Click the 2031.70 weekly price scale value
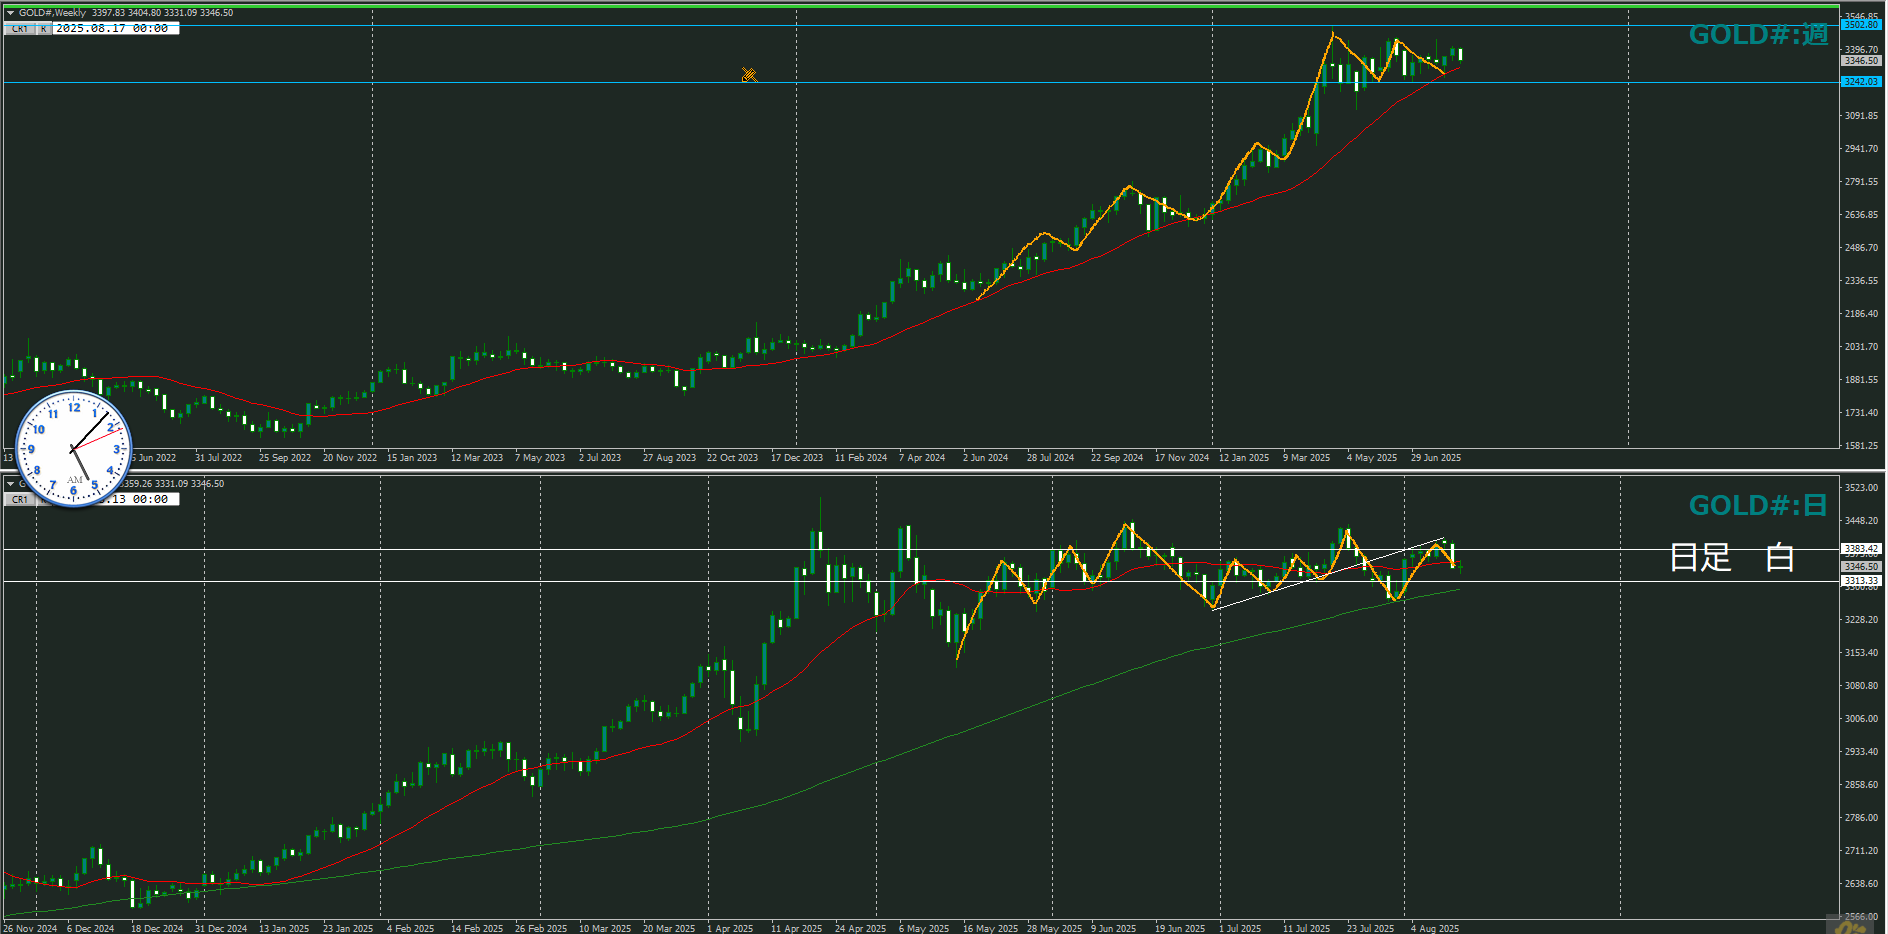 pyautogui.click(x=1861, y=347)
